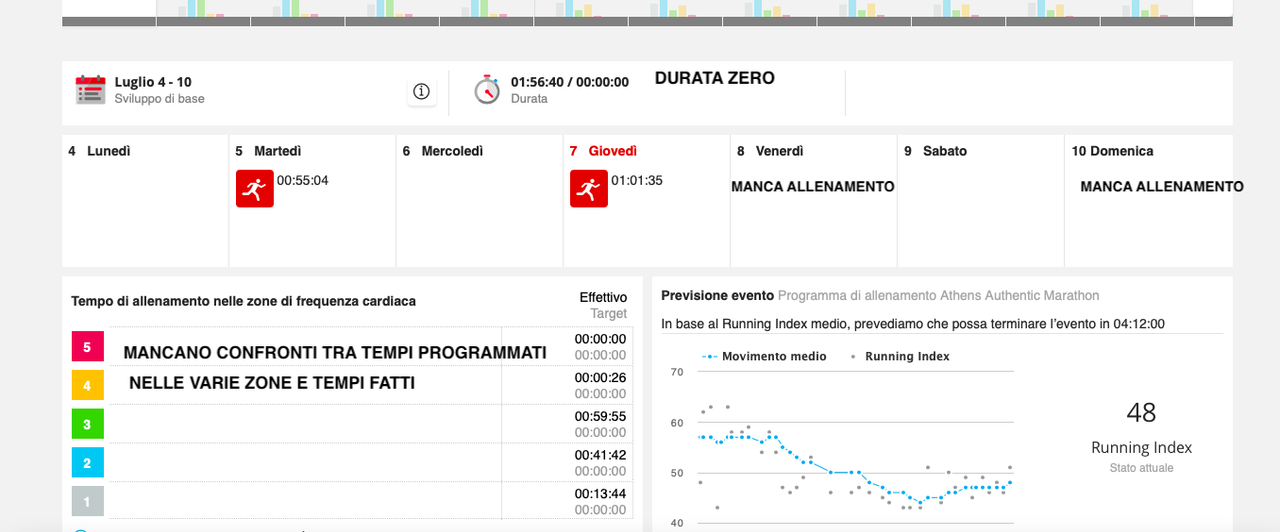The image size is (1280, 532).
Task: Open the info icon beside Luglio 4 - 10
Action: 421,92
